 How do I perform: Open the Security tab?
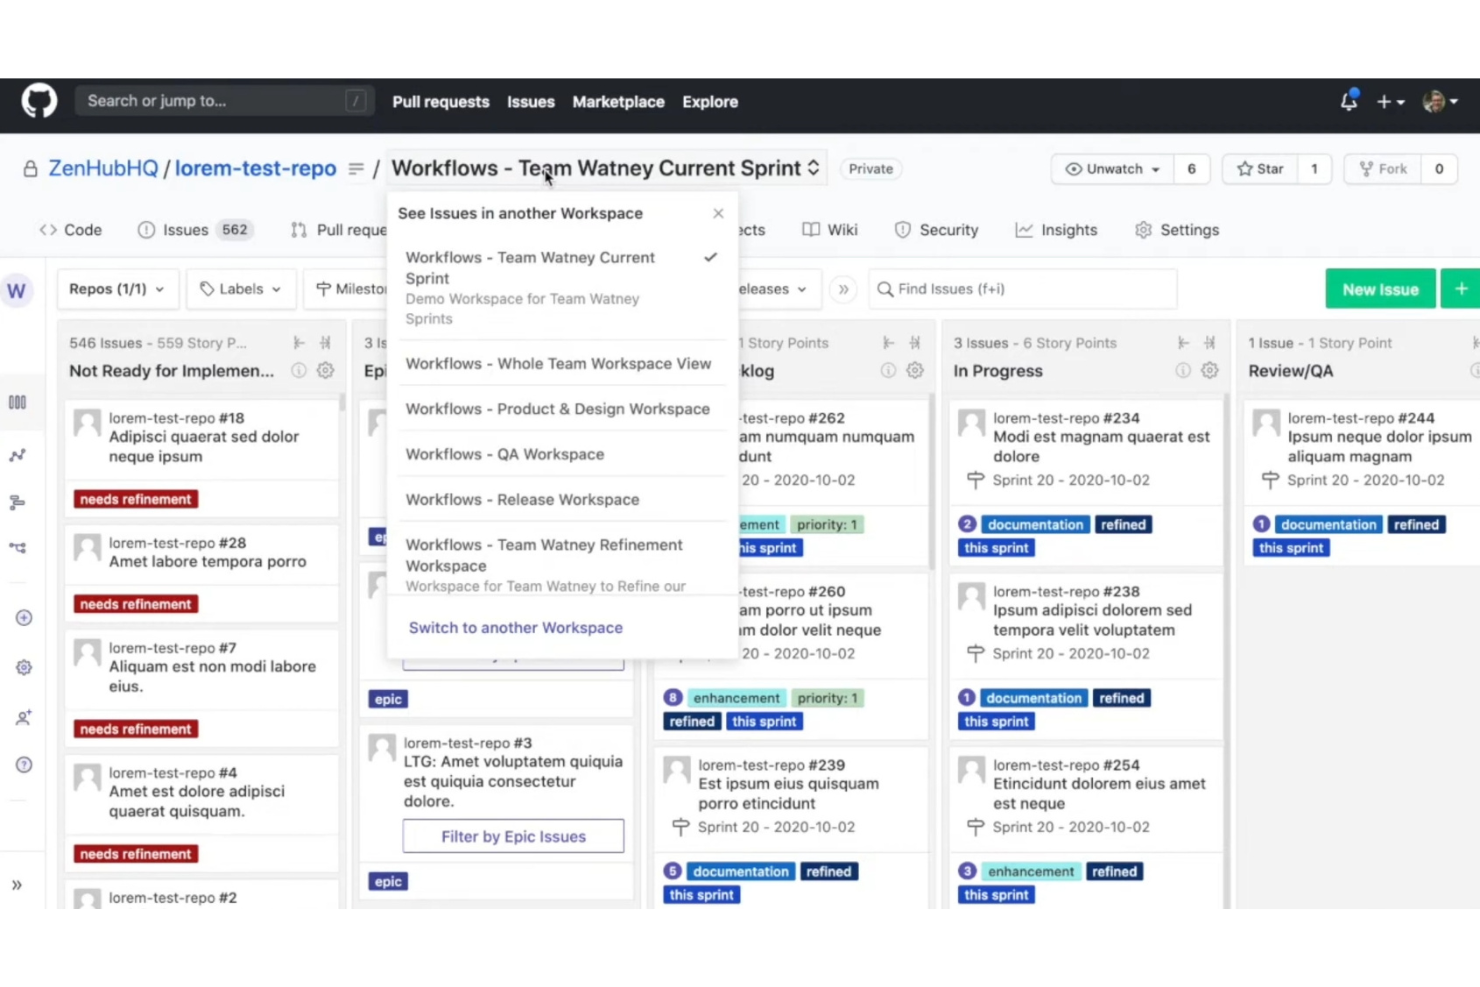click(936, 230)
